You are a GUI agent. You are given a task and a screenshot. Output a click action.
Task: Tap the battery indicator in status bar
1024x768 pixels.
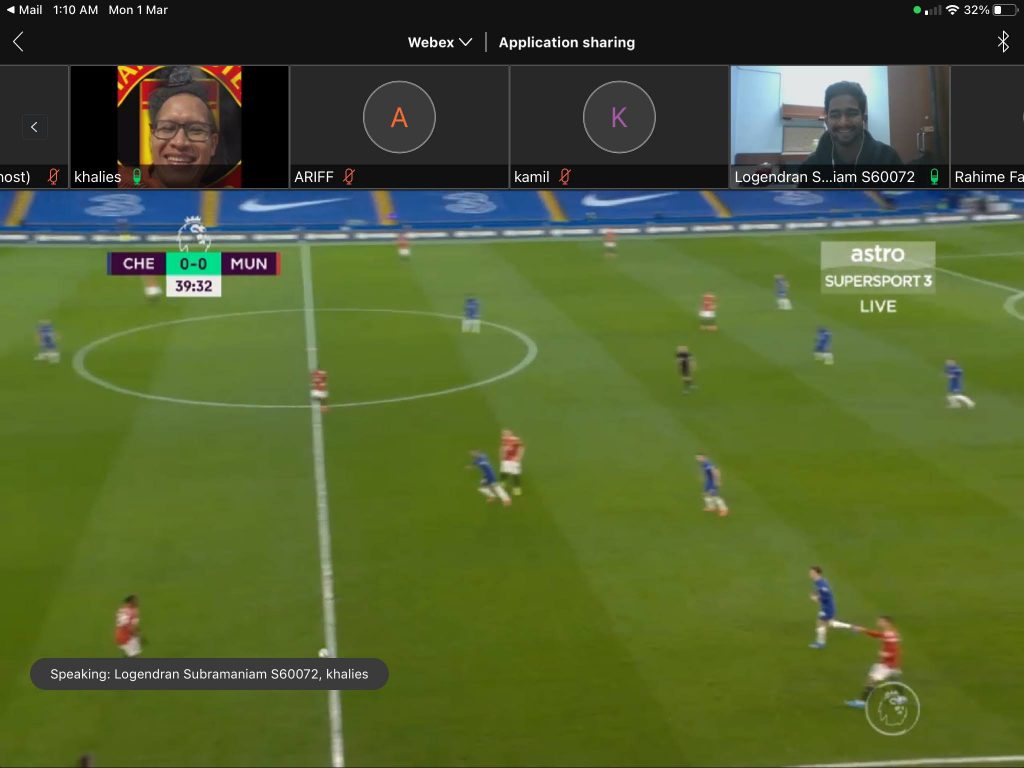coord(1004,10)
